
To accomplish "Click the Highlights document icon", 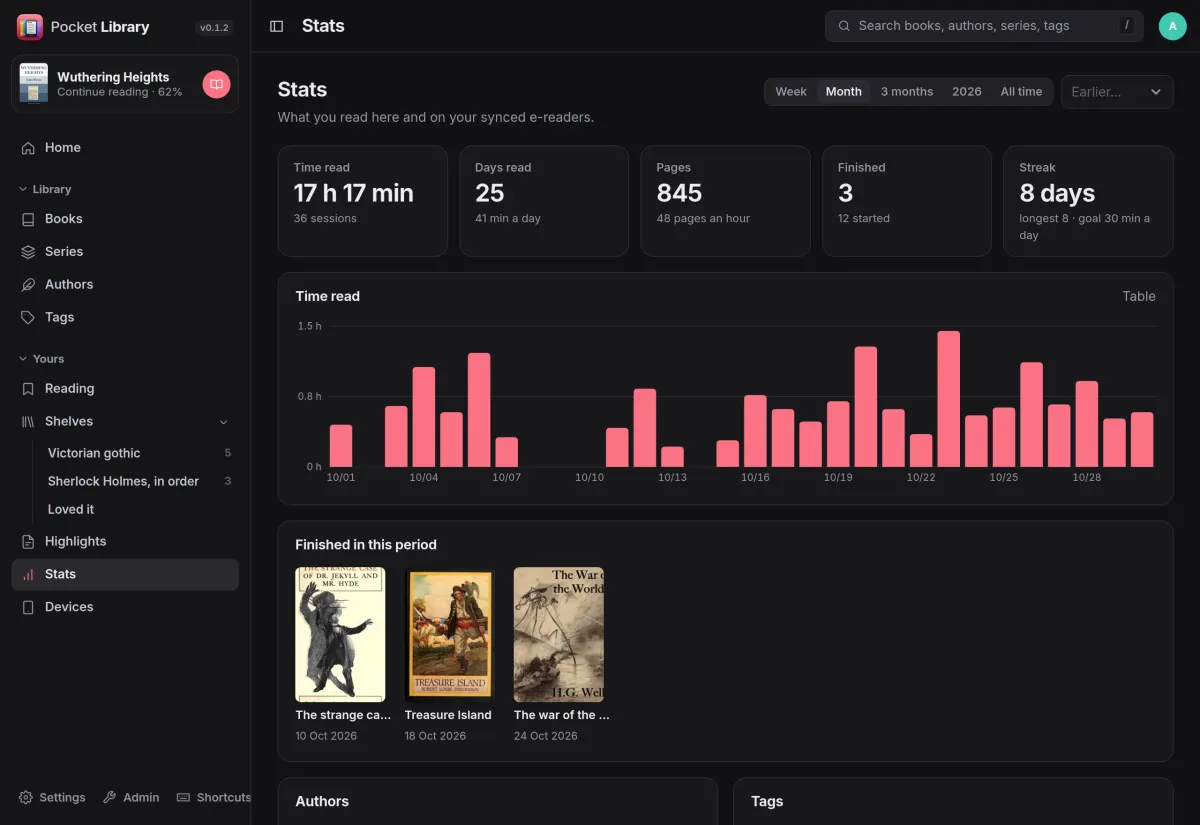I will [28, 541].
